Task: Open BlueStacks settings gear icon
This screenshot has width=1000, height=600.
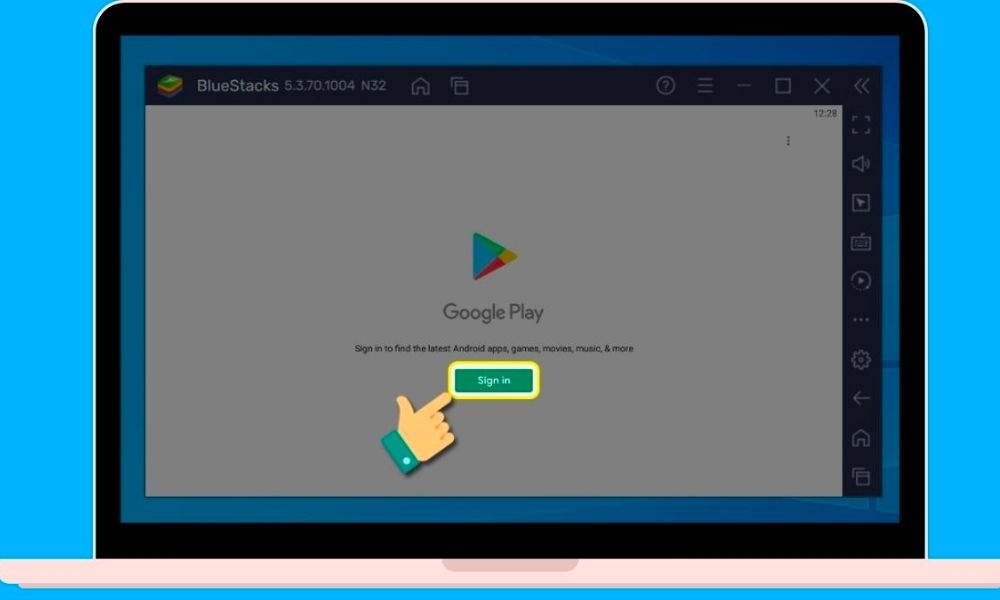Action: 860,360
